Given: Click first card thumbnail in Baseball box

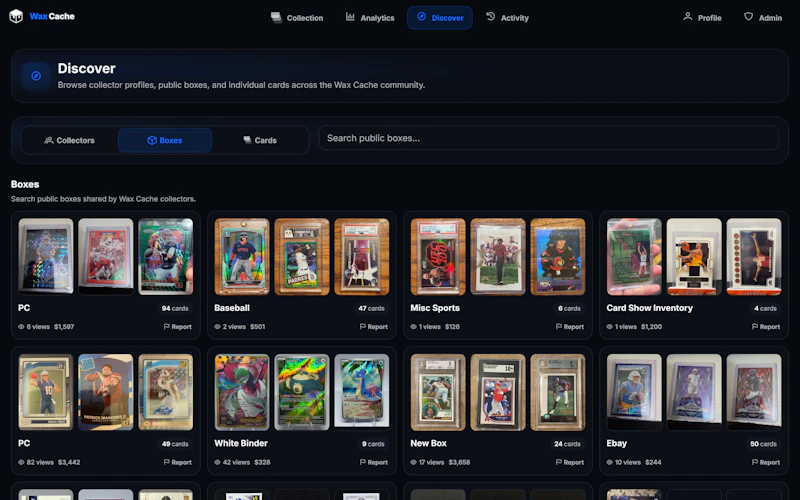Looking at the screenshot, I should coord(242,257).
